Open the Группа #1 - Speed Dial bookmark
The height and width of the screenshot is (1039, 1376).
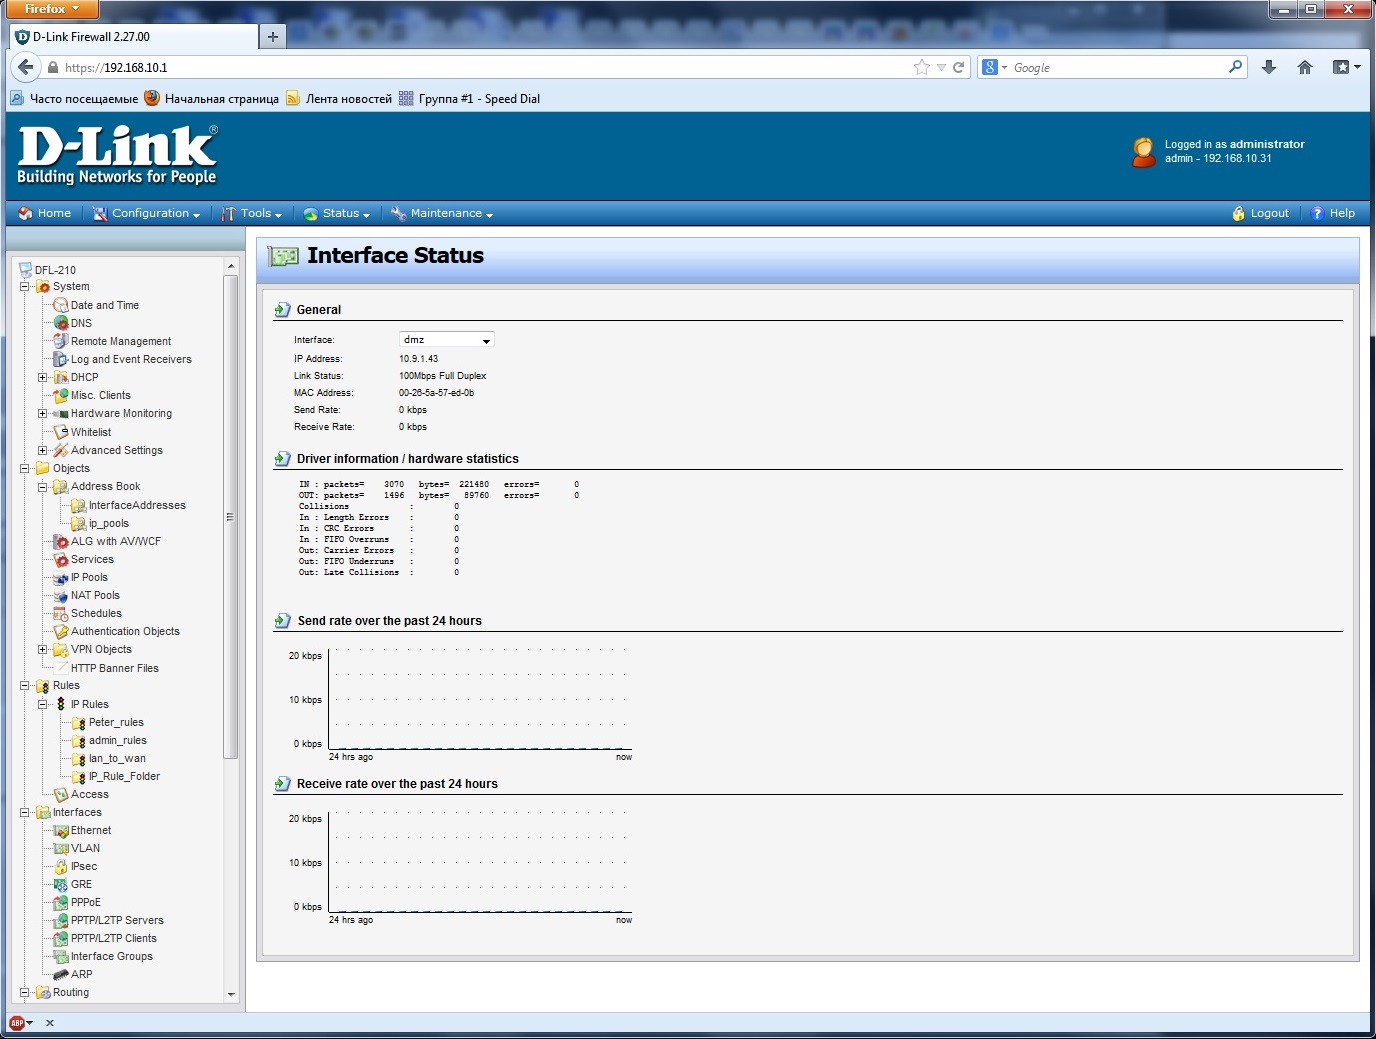coord(469,98)
